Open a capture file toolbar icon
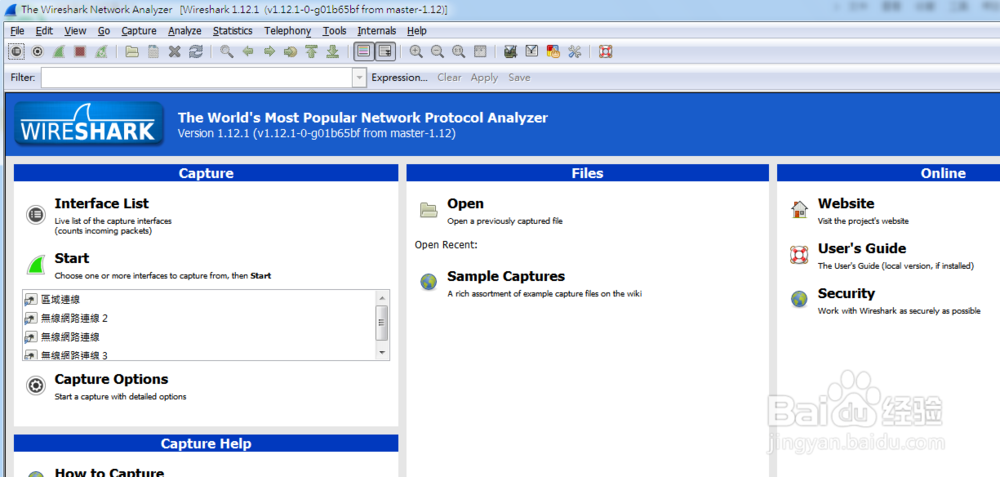The width and height of the screenshot is (1000, 477). 132,52
